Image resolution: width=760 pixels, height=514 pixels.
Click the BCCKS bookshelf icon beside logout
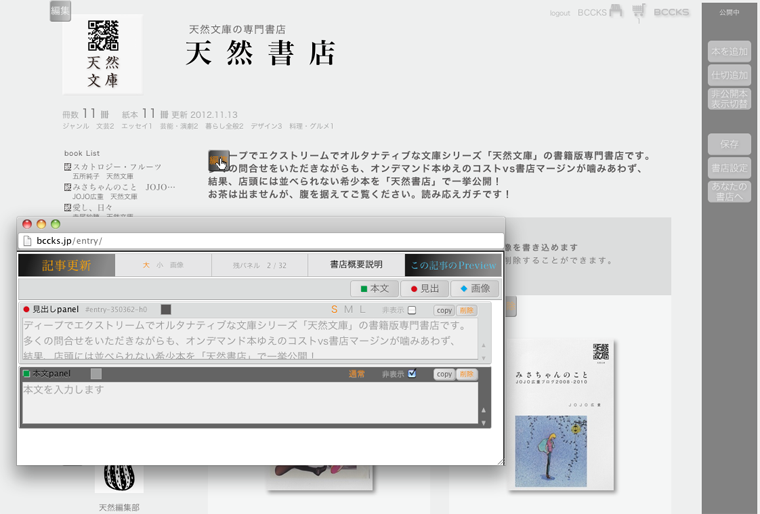[615, 12]
